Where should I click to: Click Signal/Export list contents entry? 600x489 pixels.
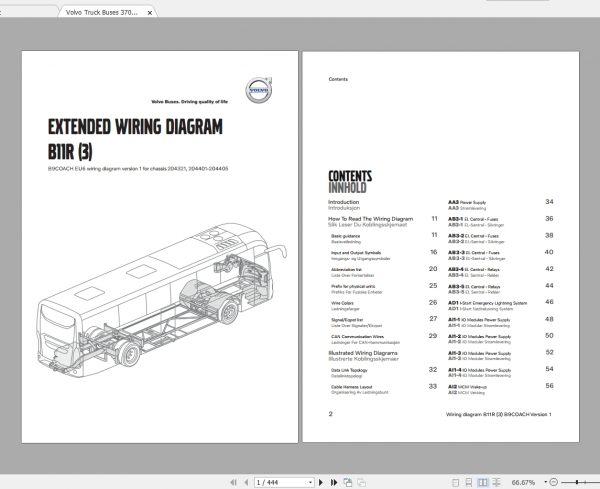pyautogui.click(x=347, y=320)
